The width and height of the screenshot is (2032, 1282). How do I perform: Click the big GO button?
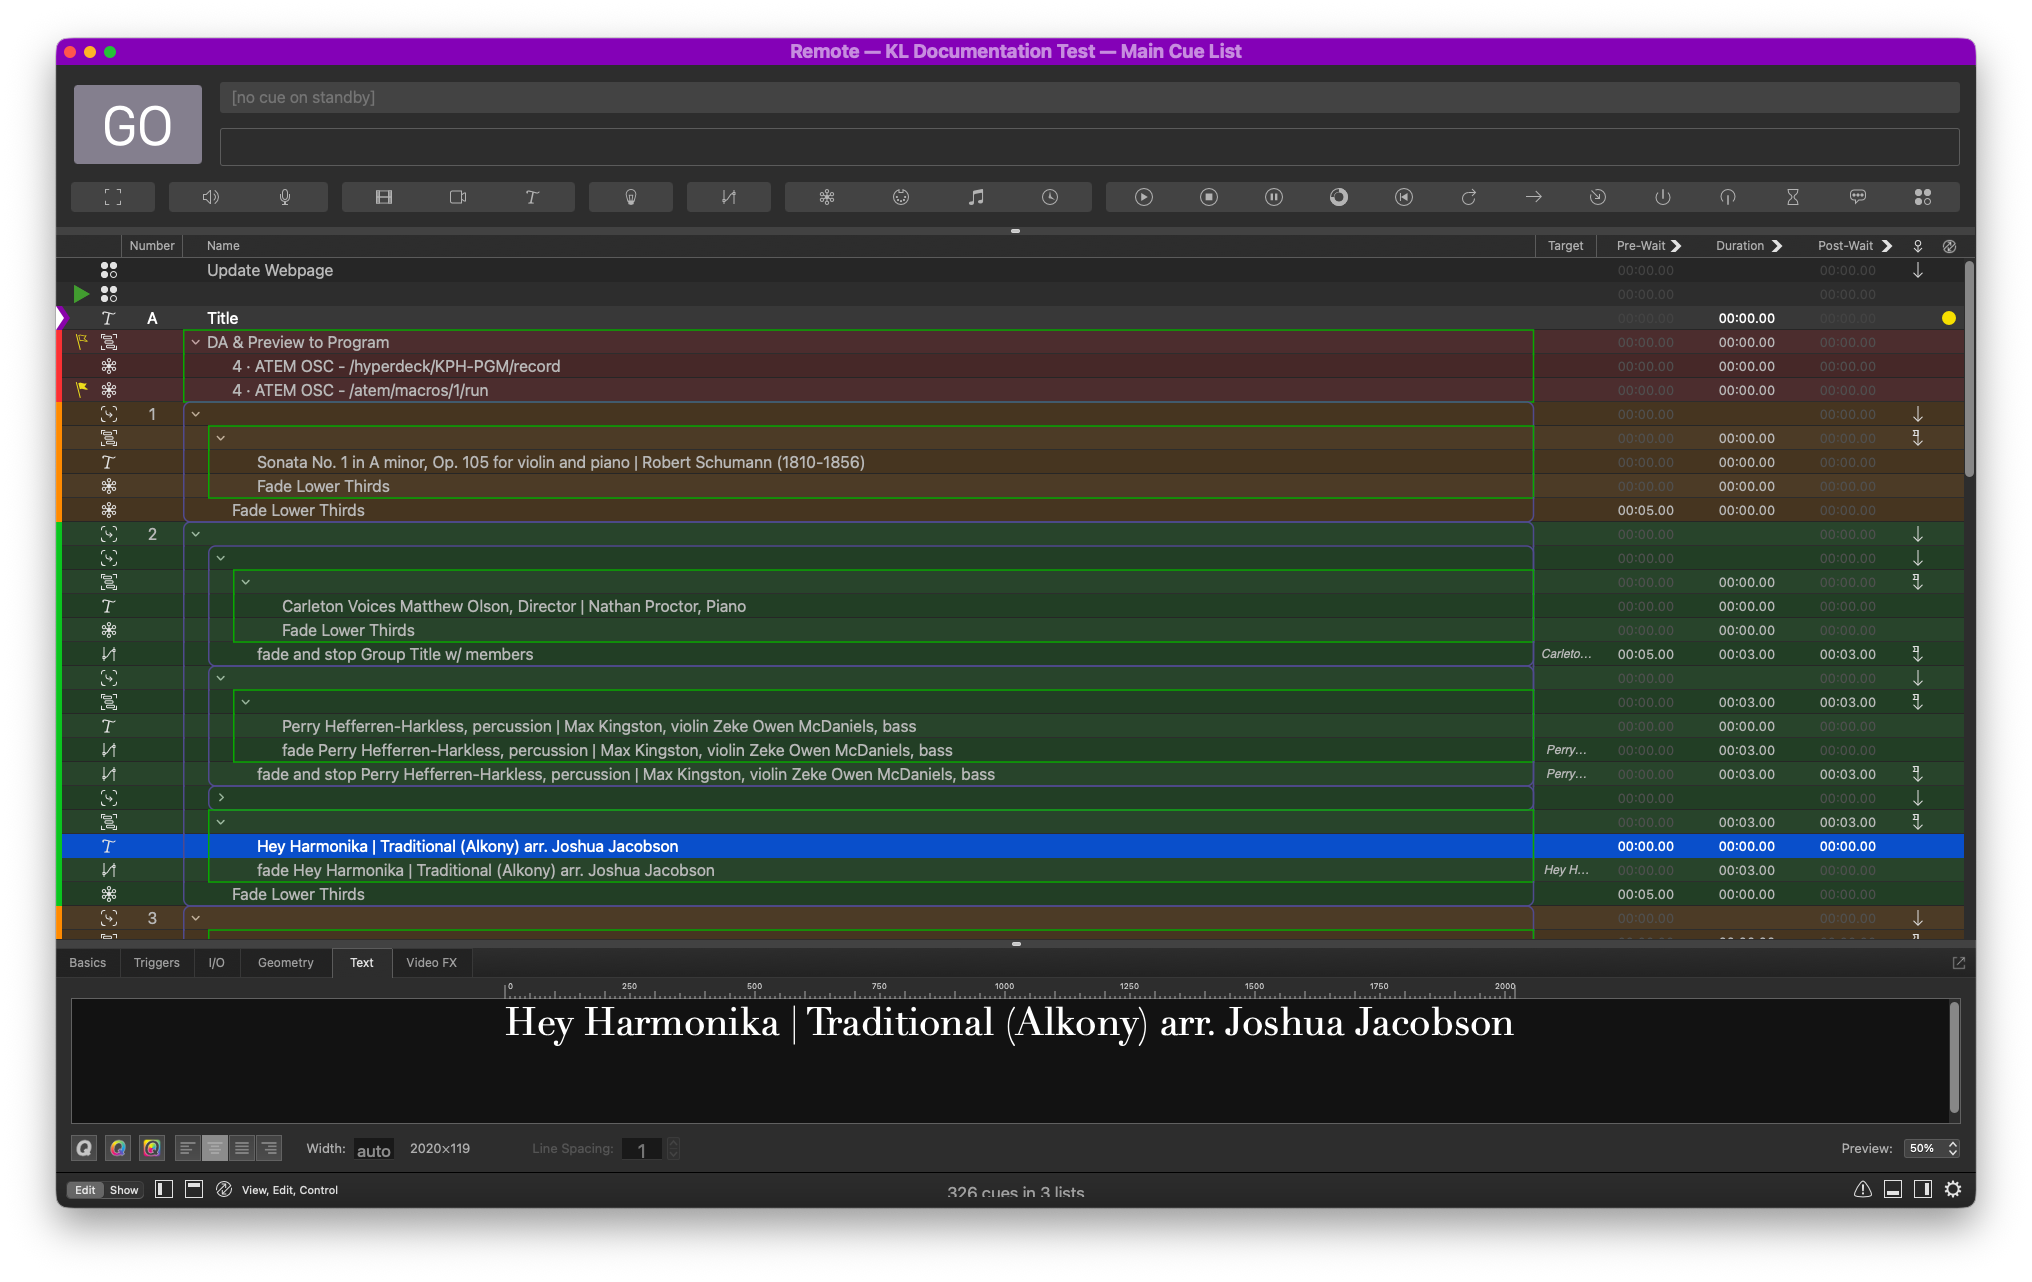pos(138,125)
